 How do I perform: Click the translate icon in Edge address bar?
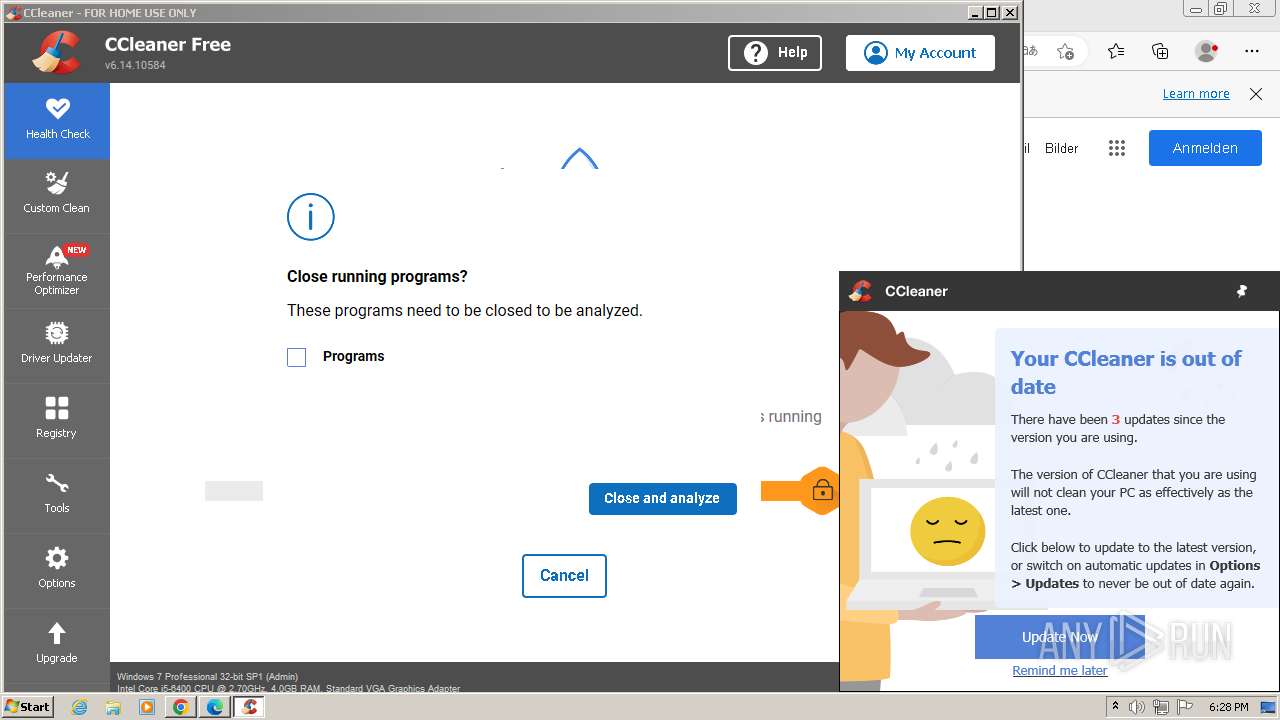coord(1029,51)
